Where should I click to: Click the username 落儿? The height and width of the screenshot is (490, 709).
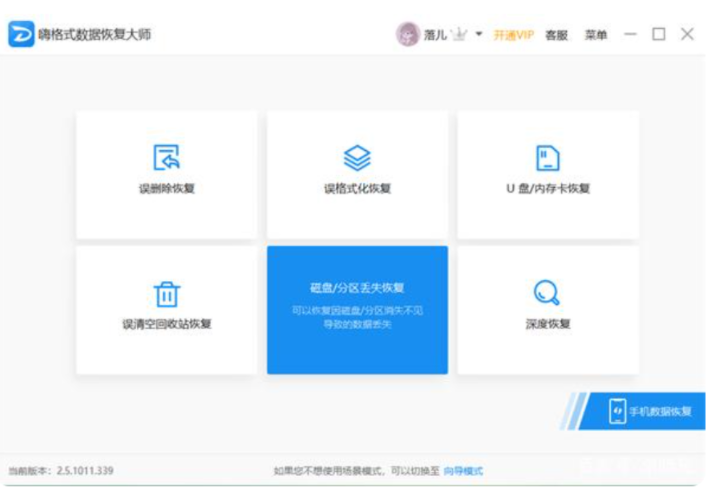(435, 35)
